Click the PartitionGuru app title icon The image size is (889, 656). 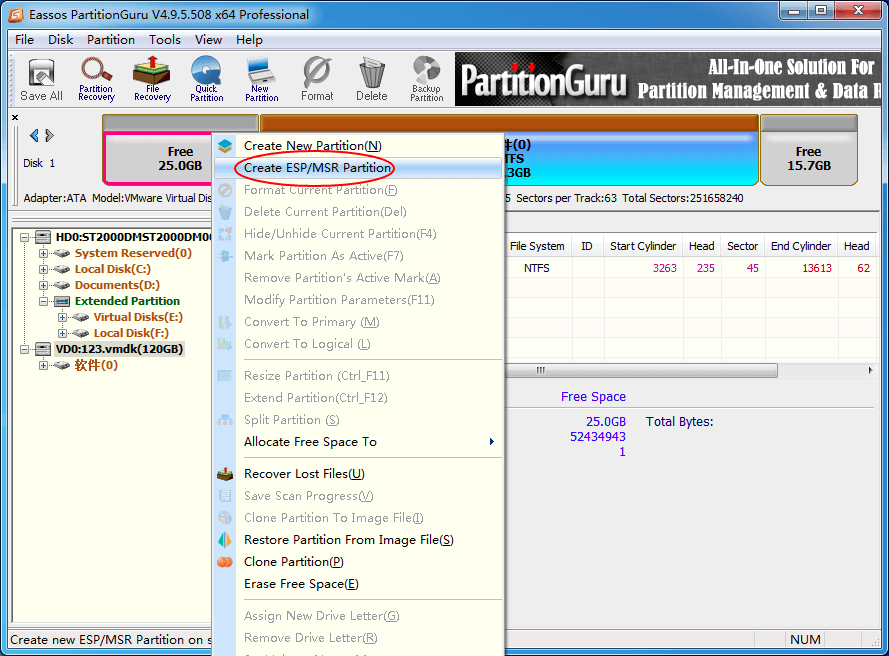coord(16,14)
